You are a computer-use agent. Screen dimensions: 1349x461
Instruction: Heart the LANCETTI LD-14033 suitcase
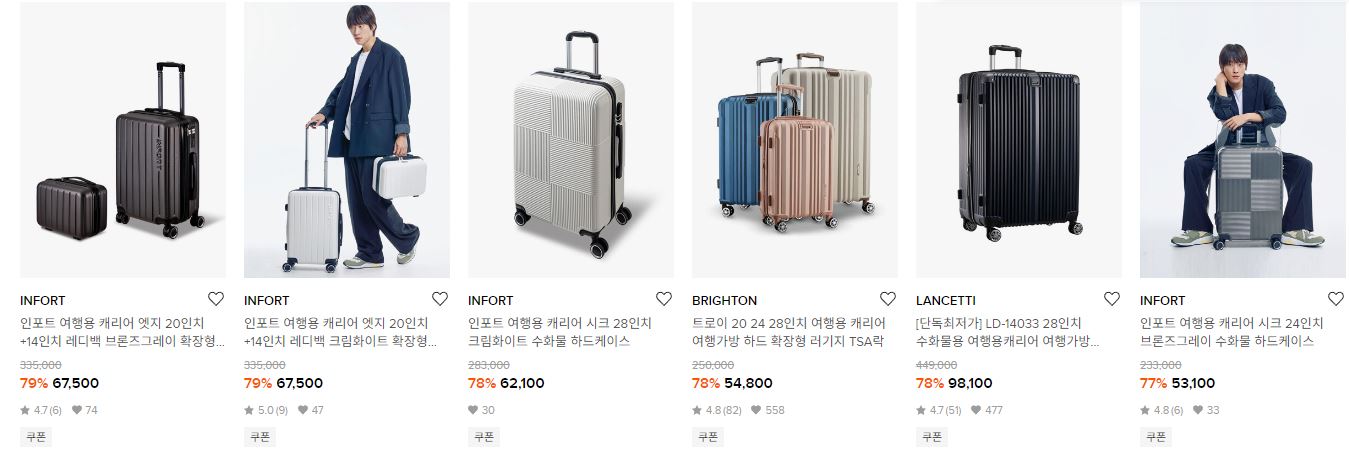(x=1112, y=299)
